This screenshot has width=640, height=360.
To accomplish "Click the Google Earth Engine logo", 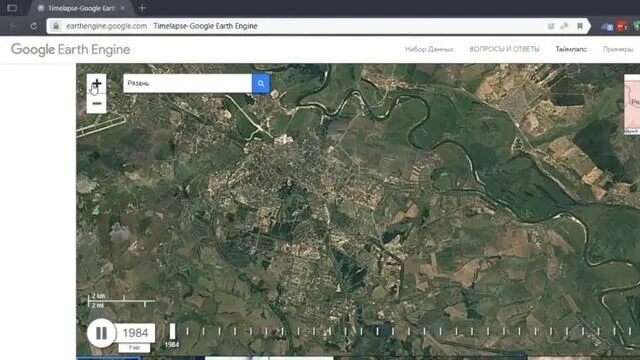I will point(71,49).
